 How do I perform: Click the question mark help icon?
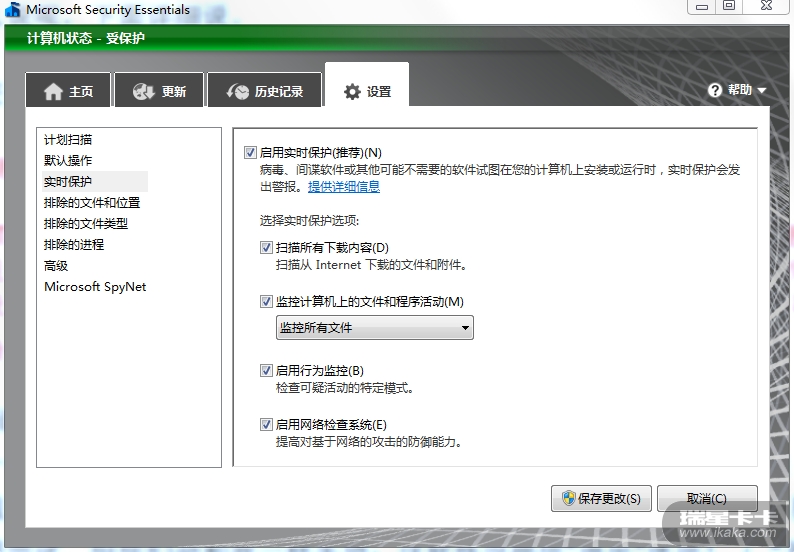coord(714,90)
